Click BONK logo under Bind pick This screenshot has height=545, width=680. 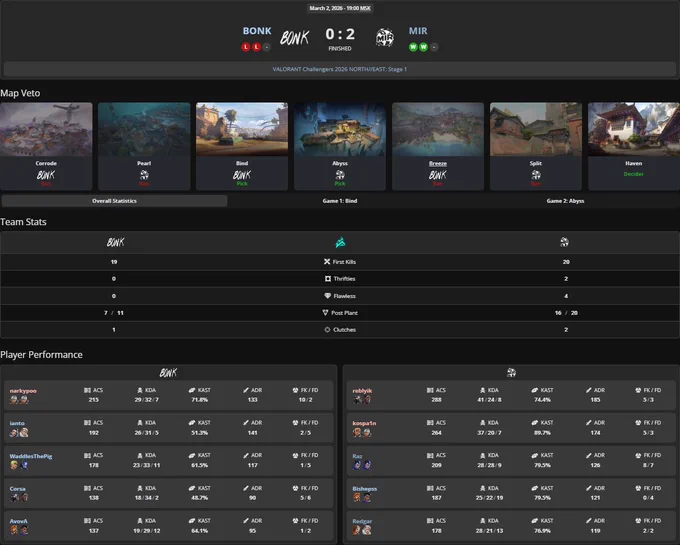(x=242, y=175)
